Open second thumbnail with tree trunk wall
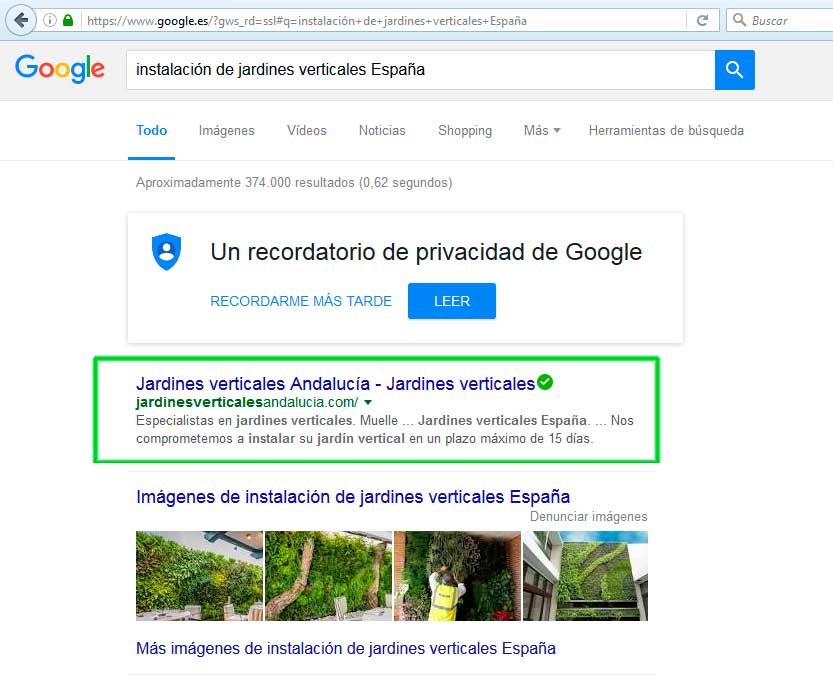Image resolution: width=833 pixels, height=676 pixels. pos(328,576)
